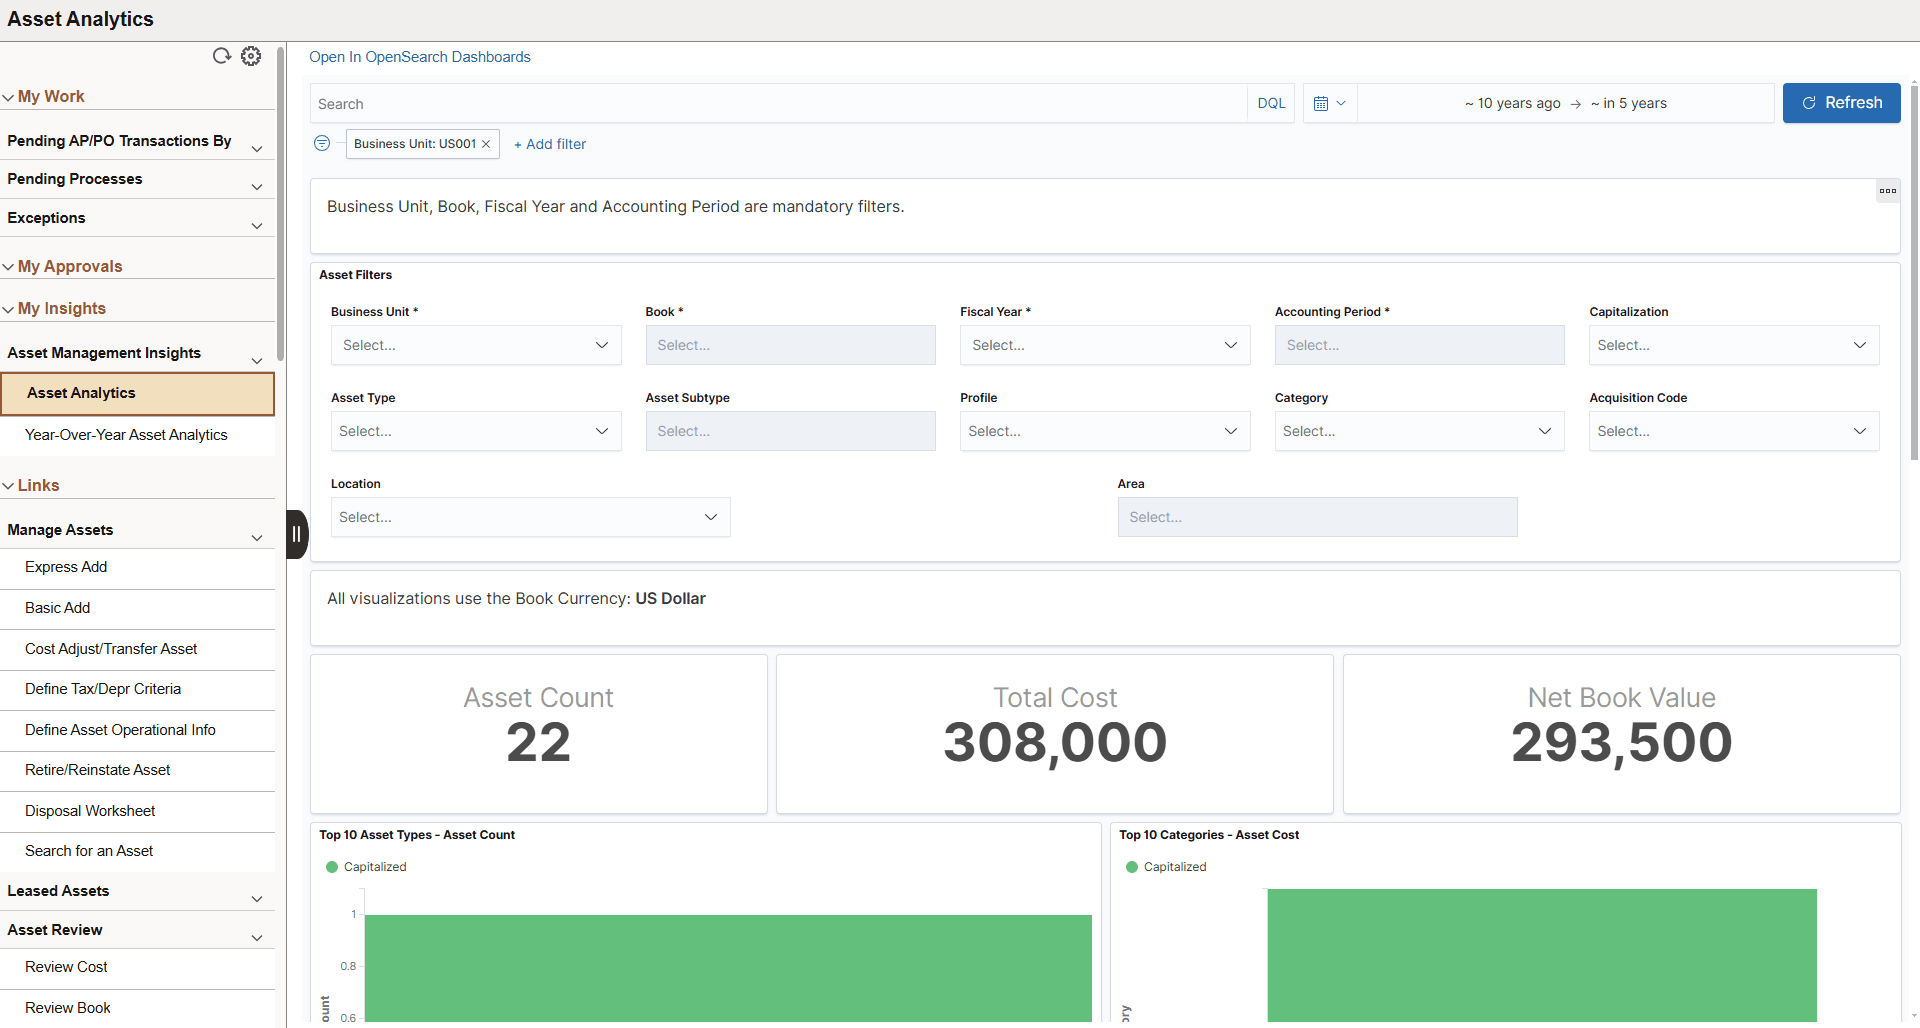Click the reload icon above the sidebar
Viewport: 1920px width, 1028px height.
221,56
